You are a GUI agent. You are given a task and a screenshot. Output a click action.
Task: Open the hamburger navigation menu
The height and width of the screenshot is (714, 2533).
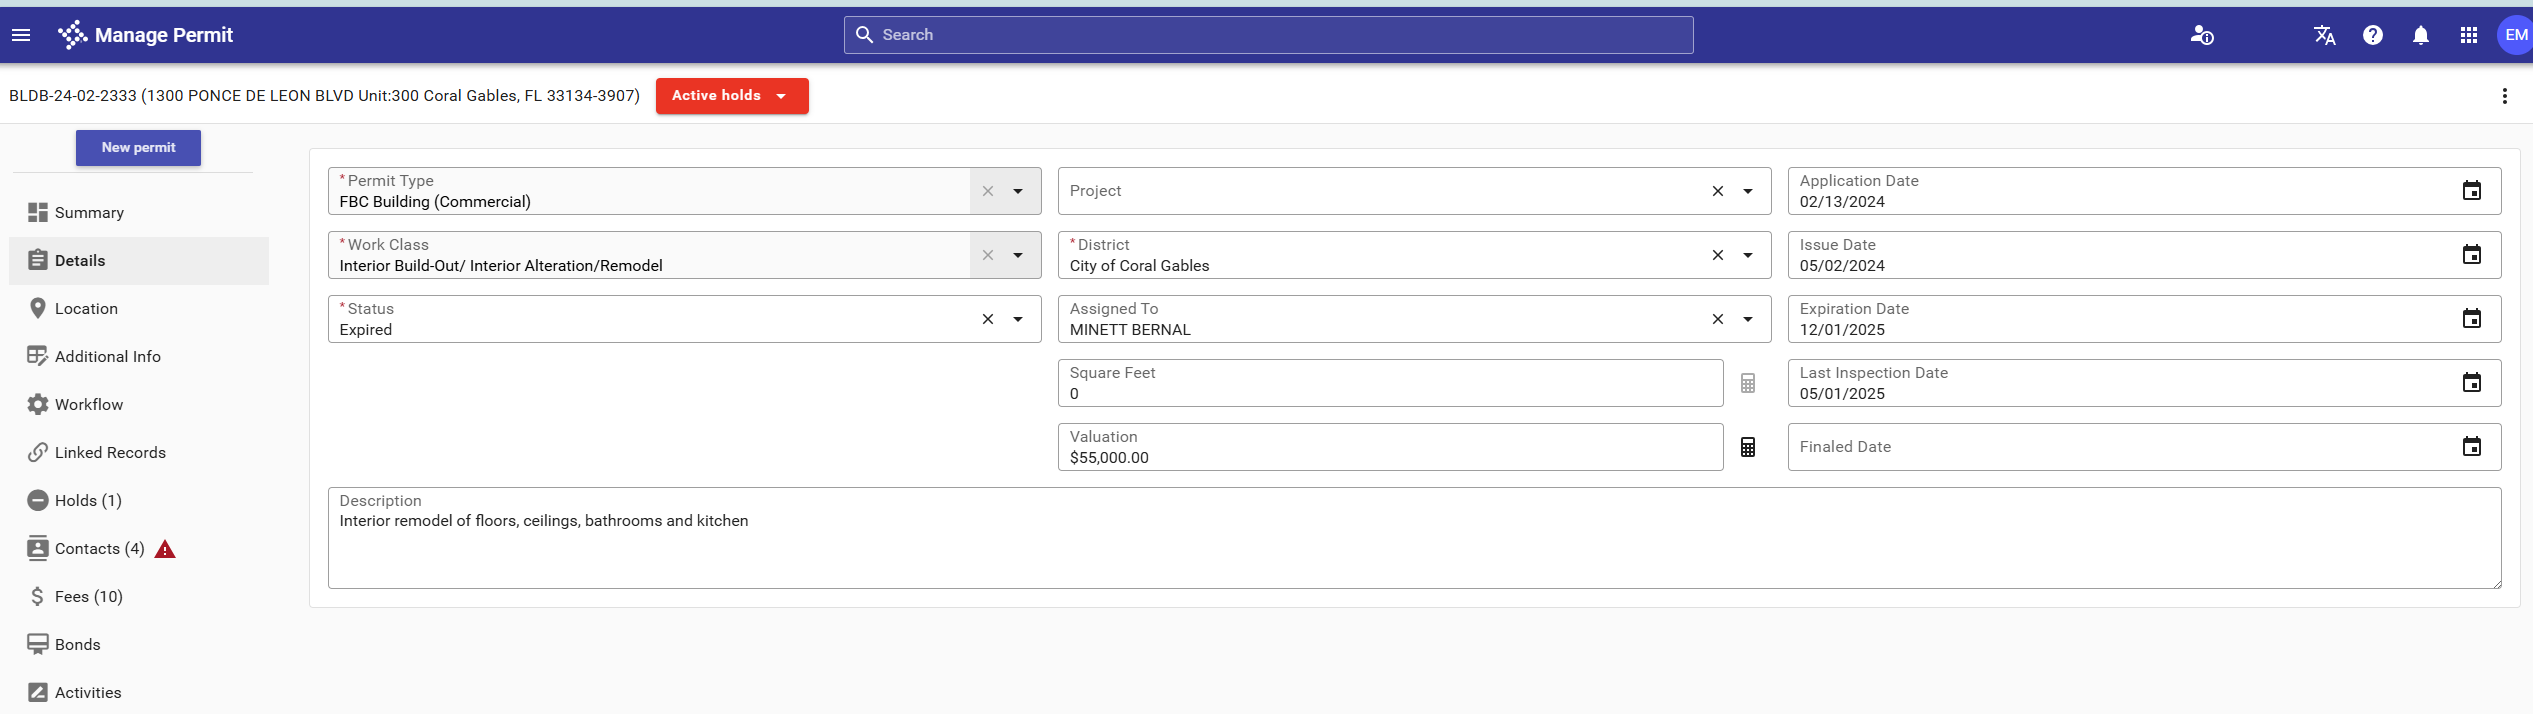tap(21, 35)
